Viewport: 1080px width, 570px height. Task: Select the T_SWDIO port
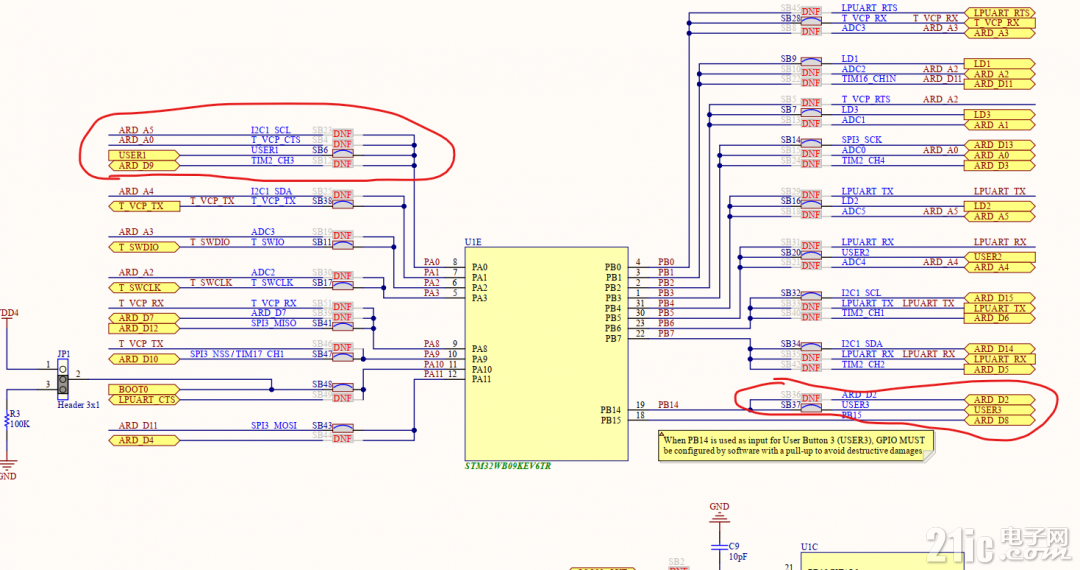coord(144,246)
